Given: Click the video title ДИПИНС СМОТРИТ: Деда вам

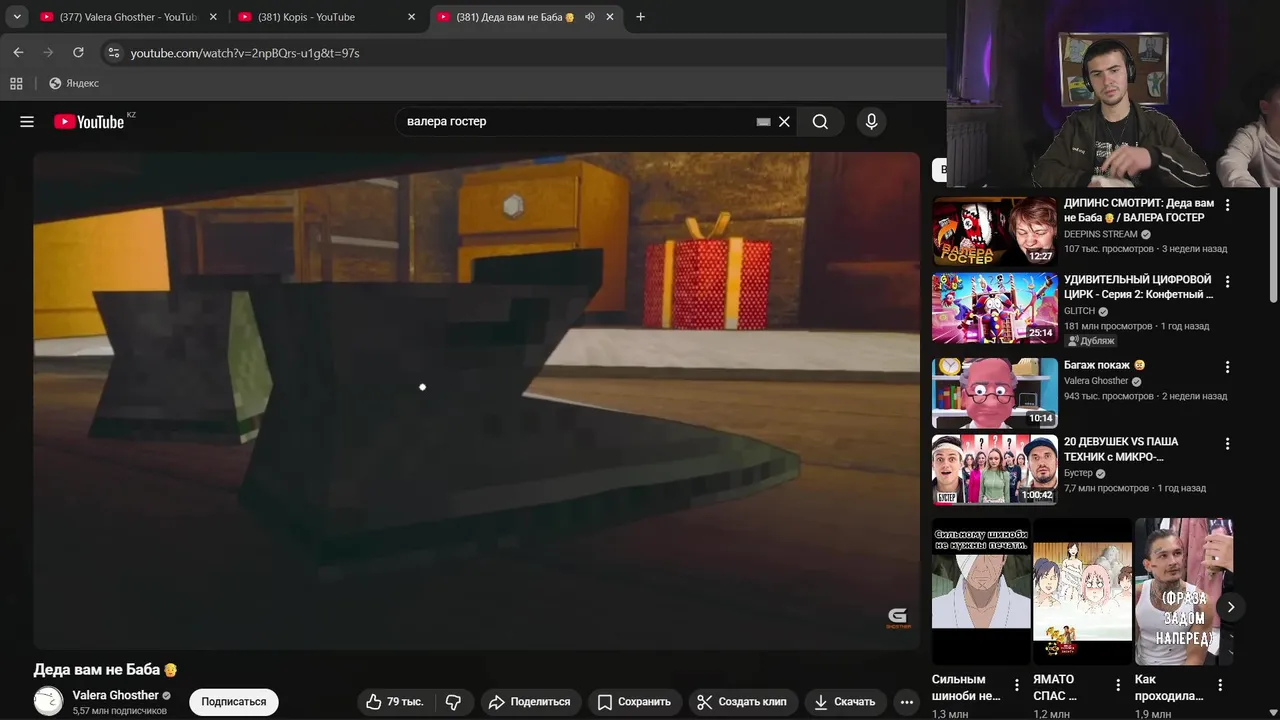Looking at the screenshot, I should point(1139,210).
